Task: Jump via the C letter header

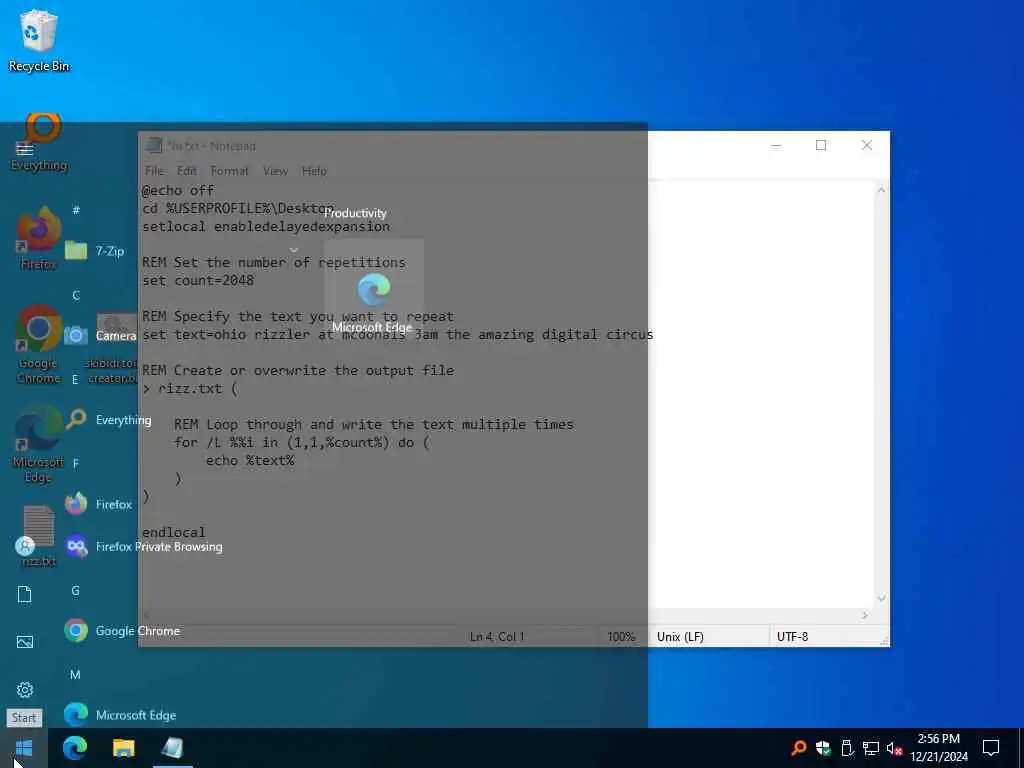Action: 76,295
